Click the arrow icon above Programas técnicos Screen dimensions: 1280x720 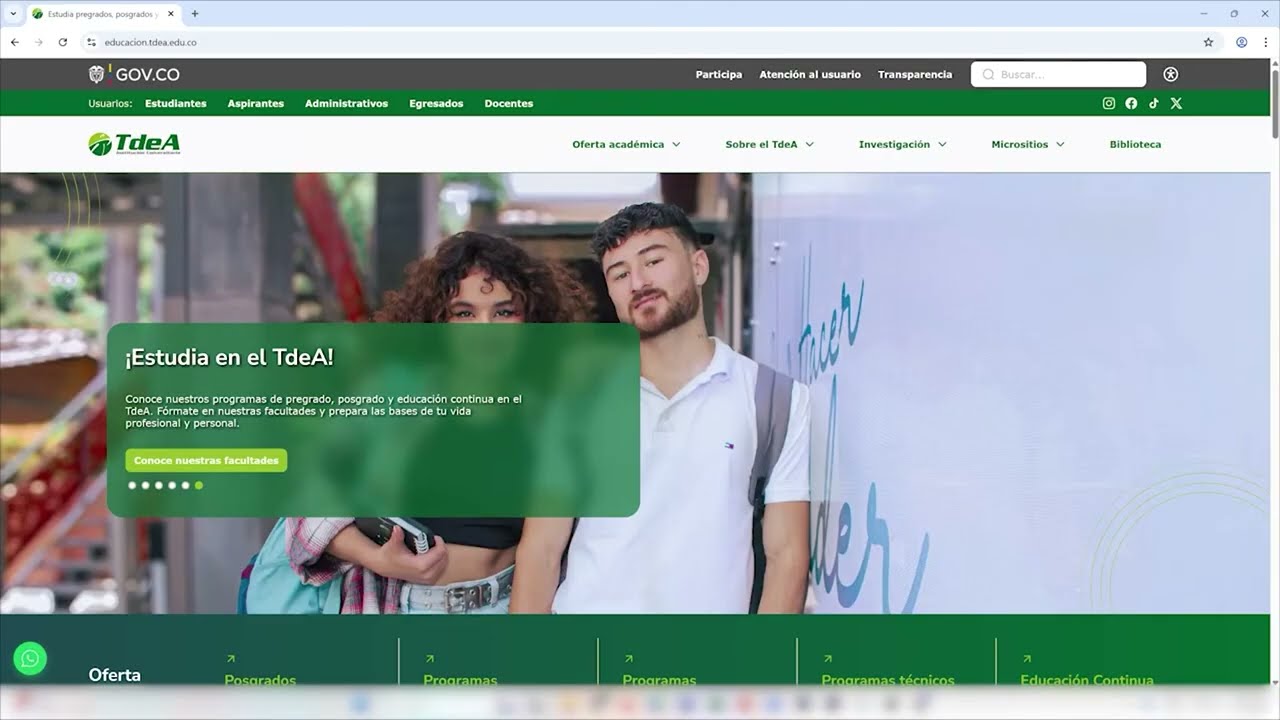pyautogui.click(x=827, y=659)
